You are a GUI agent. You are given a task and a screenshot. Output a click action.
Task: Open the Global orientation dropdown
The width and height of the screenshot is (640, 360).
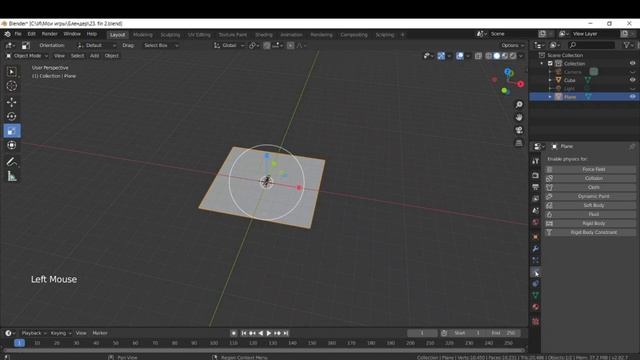tap(229, 45)
